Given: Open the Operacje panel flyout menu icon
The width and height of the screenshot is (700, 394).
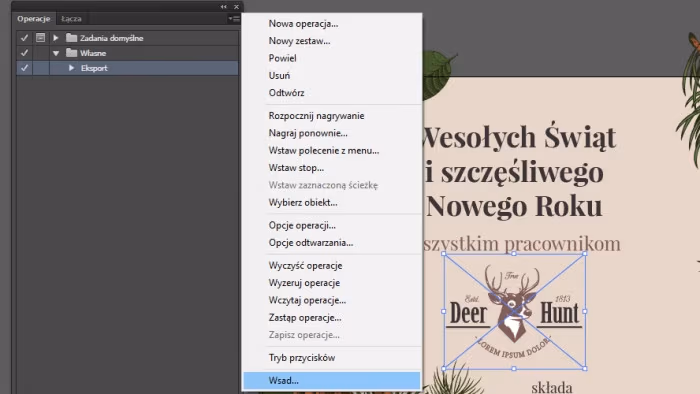Looking at the screenshot, I should click(x=234, y=19).
